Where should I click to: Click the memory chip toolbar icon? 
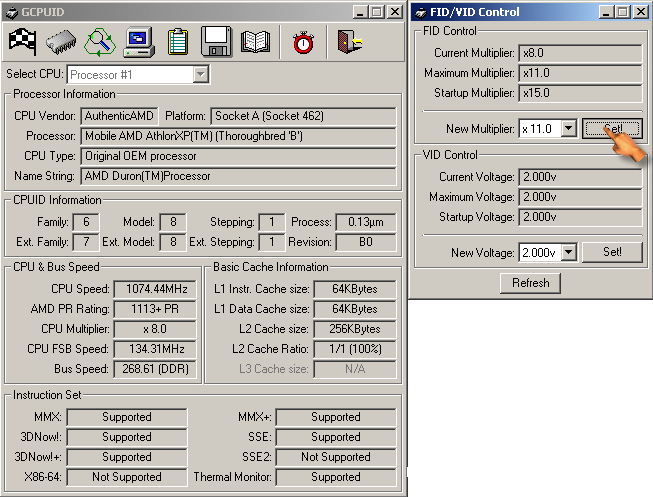click(60, 42)
